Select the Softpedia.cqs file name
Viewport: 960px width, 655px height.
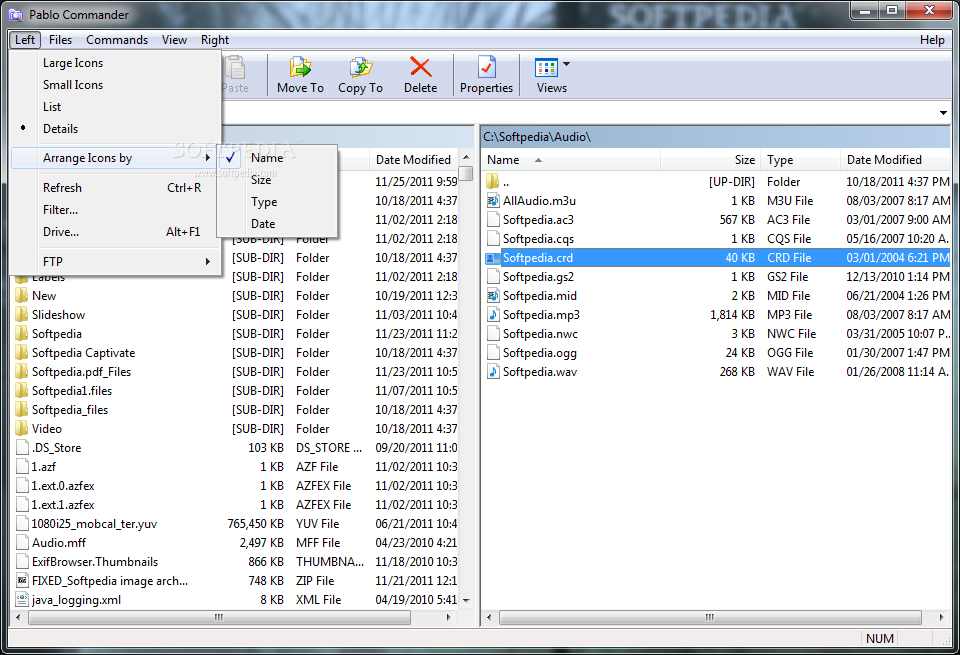[538, 239]
